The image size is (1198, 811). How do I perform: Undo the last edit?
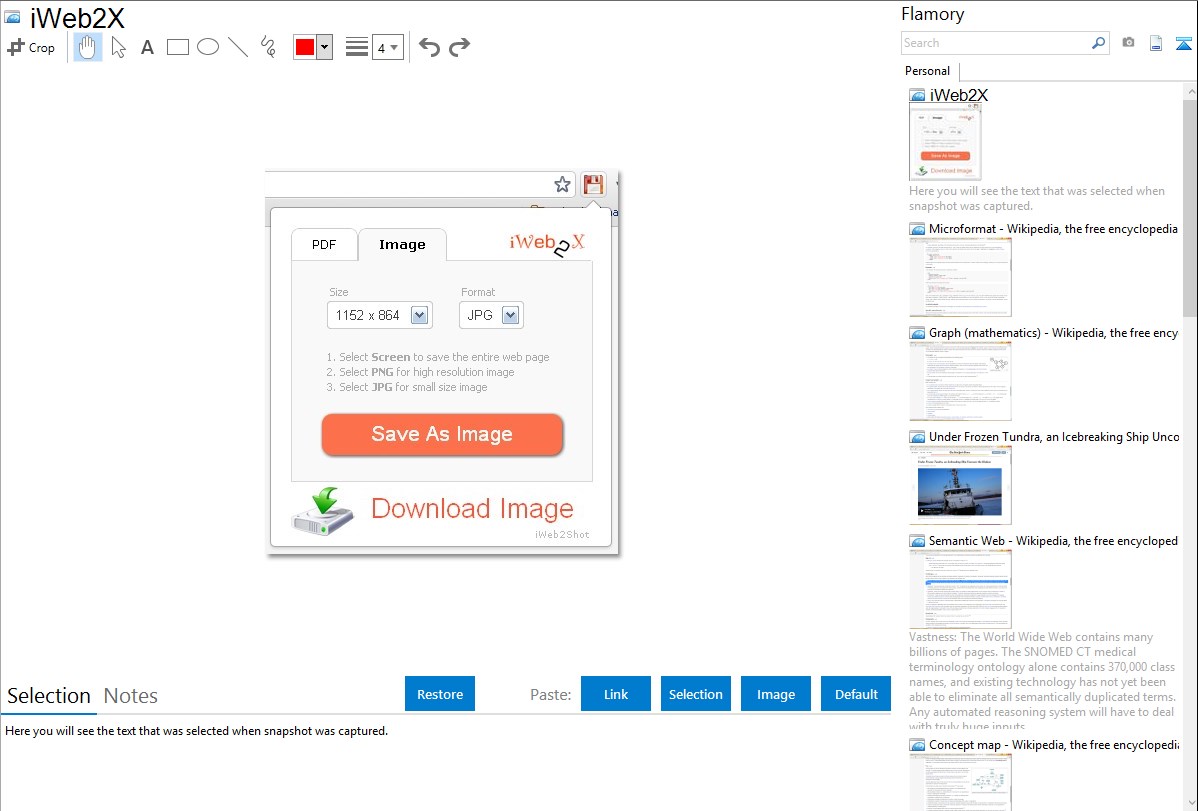coord(429,47)
